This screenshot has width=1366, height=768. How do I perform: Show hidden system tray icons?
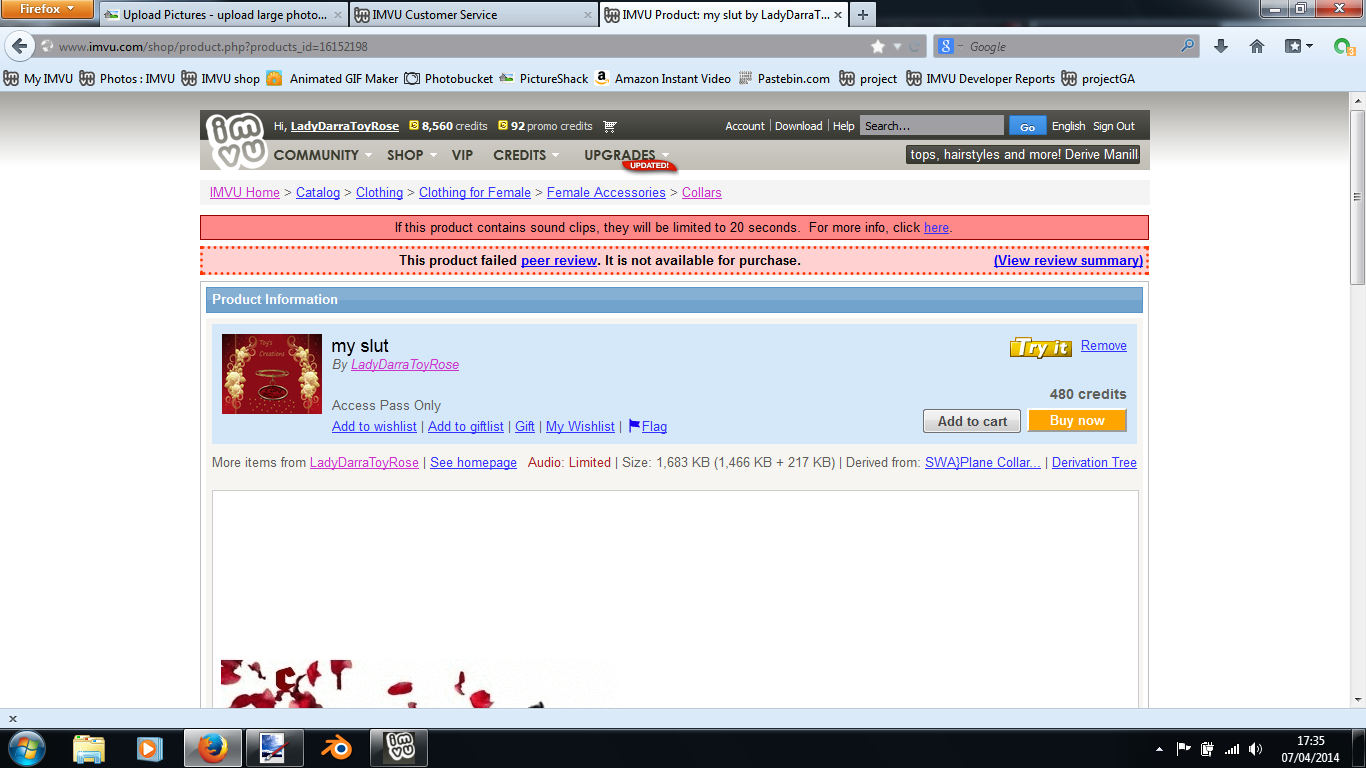[x=1159, y=748]
